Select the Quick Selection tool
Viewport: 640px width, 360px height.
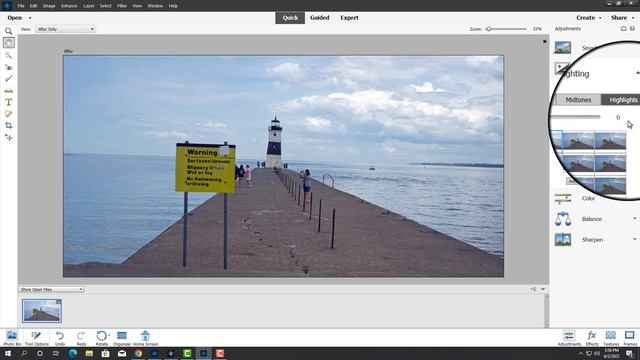pyautogui.click(x=9, y=55)
